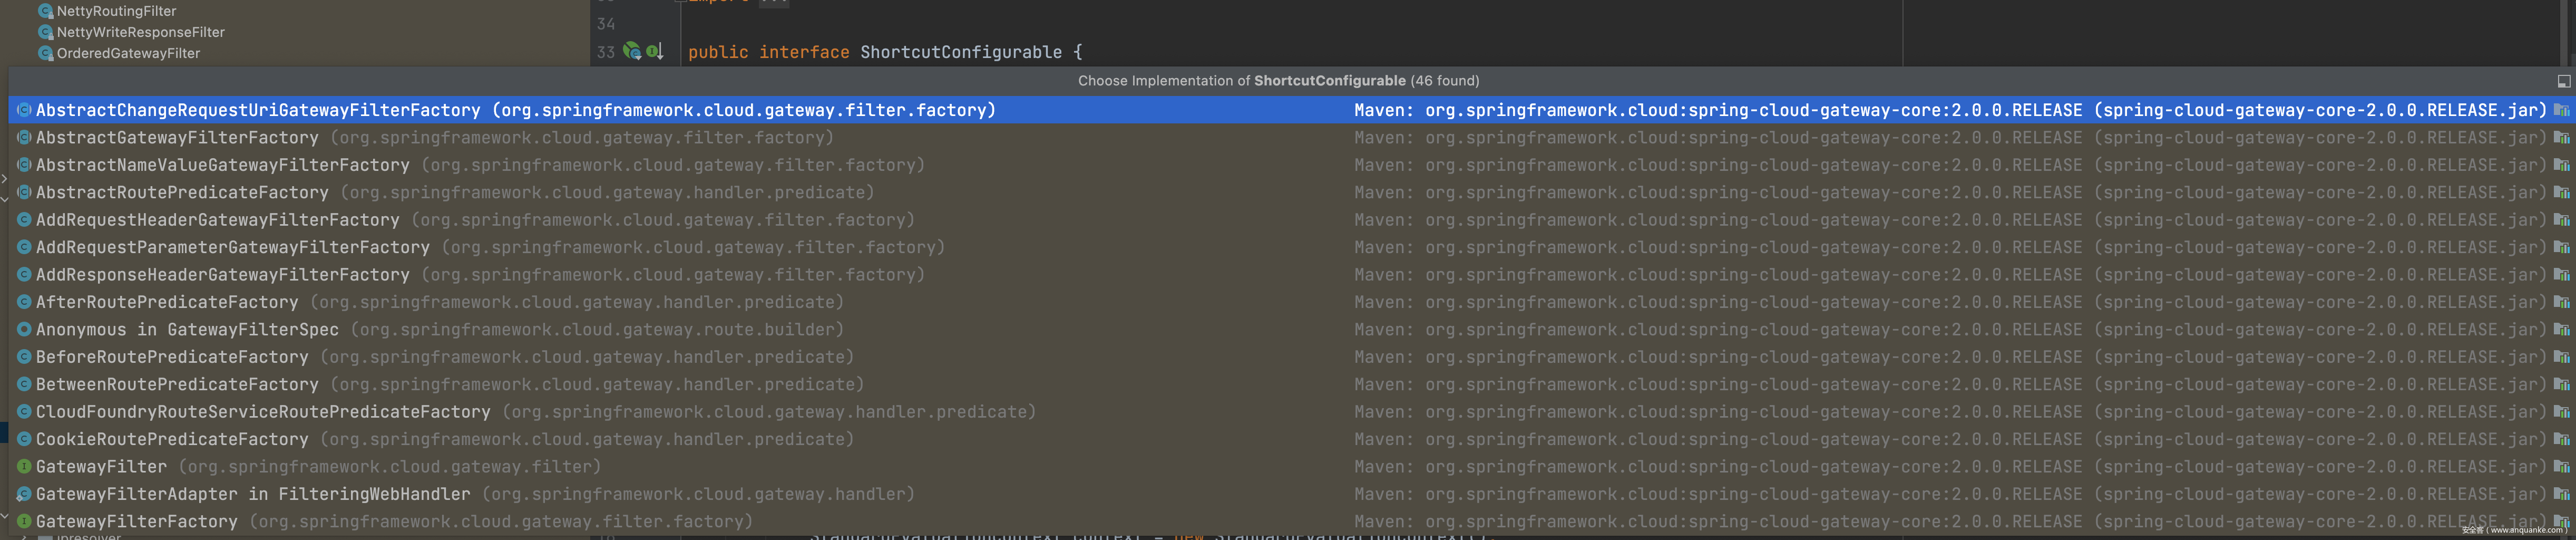Open results in Find tool window icon
This screenshot has width=2576, height=540.
point(2563,81)
